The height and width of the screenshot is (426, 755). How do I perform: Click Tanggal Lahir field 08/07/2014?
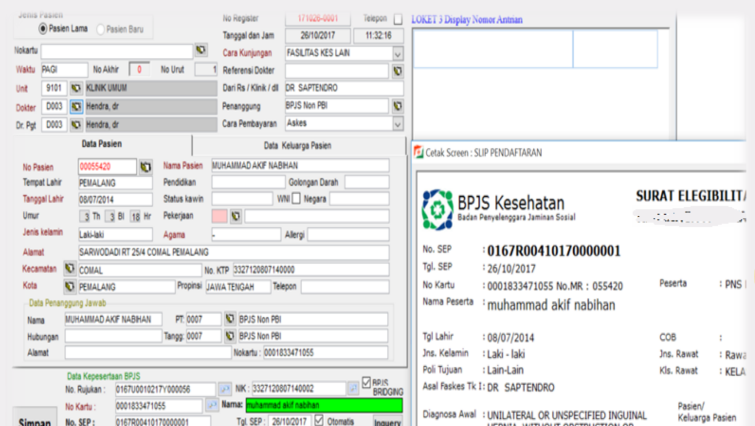point(116,199)
